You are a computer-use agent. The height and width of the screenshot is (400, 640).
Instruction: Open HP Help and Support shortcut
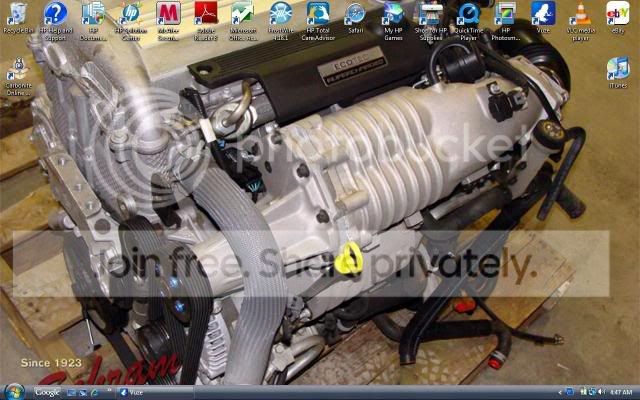pyautogui.click(x=56, y=21)
